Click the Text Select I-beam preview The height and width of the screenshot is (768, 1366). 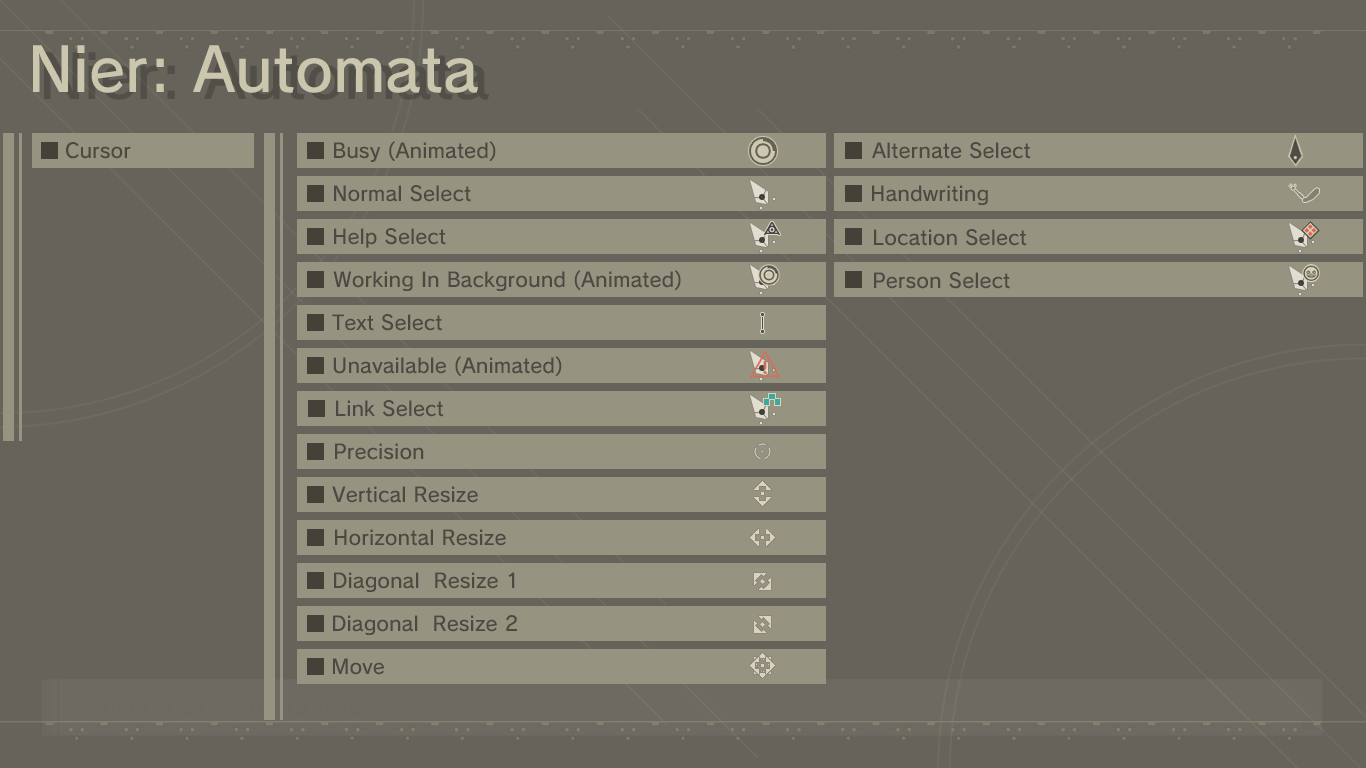point(762,323)
